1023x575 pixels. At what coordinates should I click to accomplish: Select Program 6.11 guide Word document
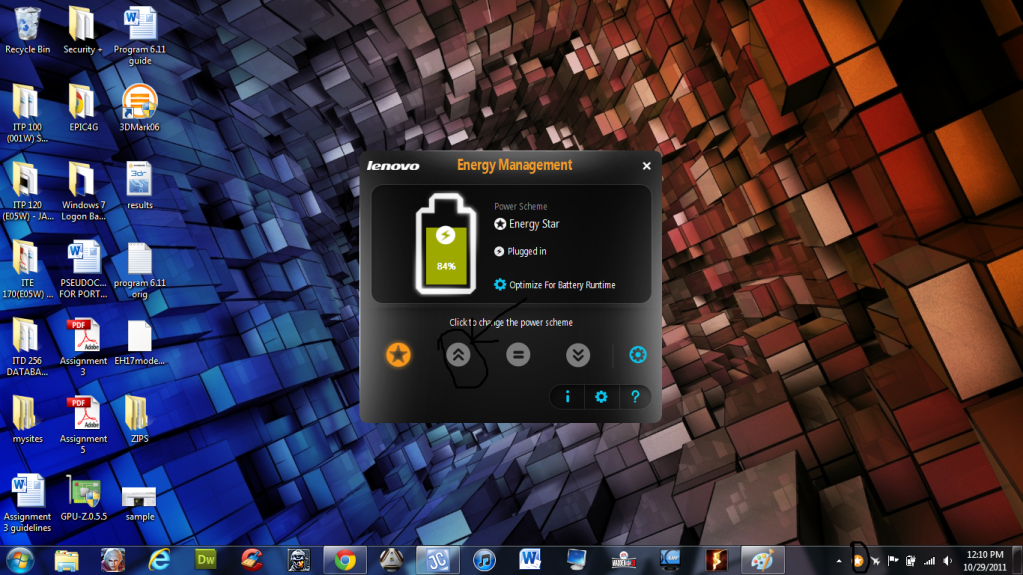pos(140,35)
